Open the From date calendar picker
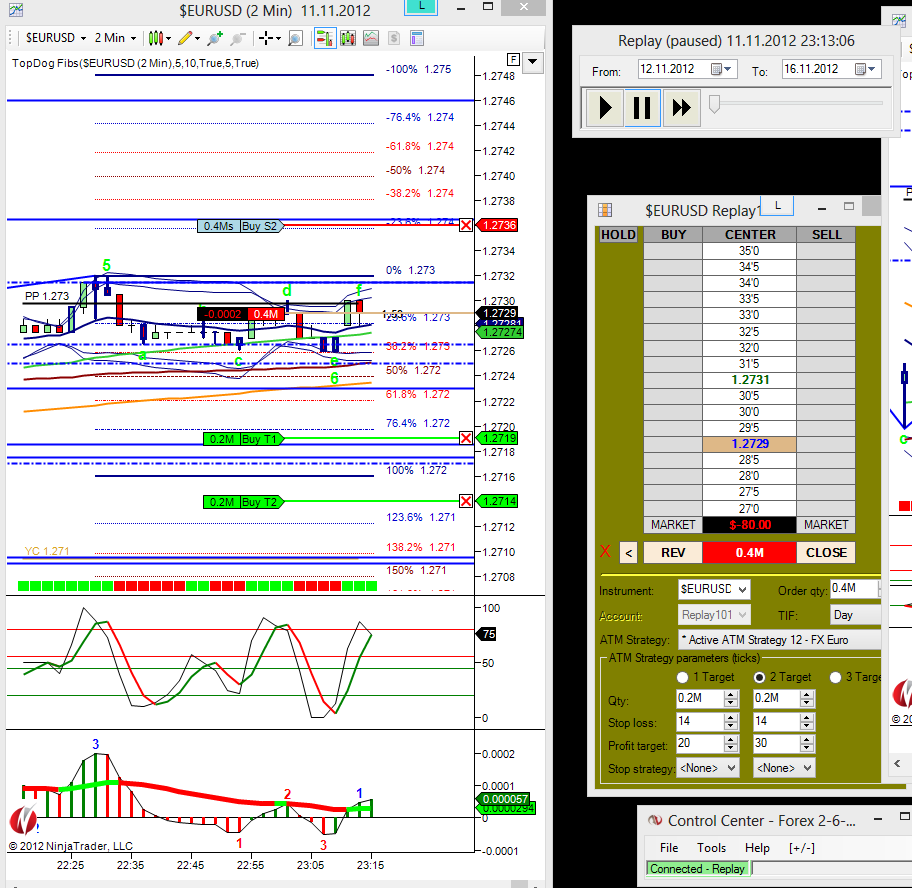Viewport: 912px width, 888px height. (x=722, y=69)
